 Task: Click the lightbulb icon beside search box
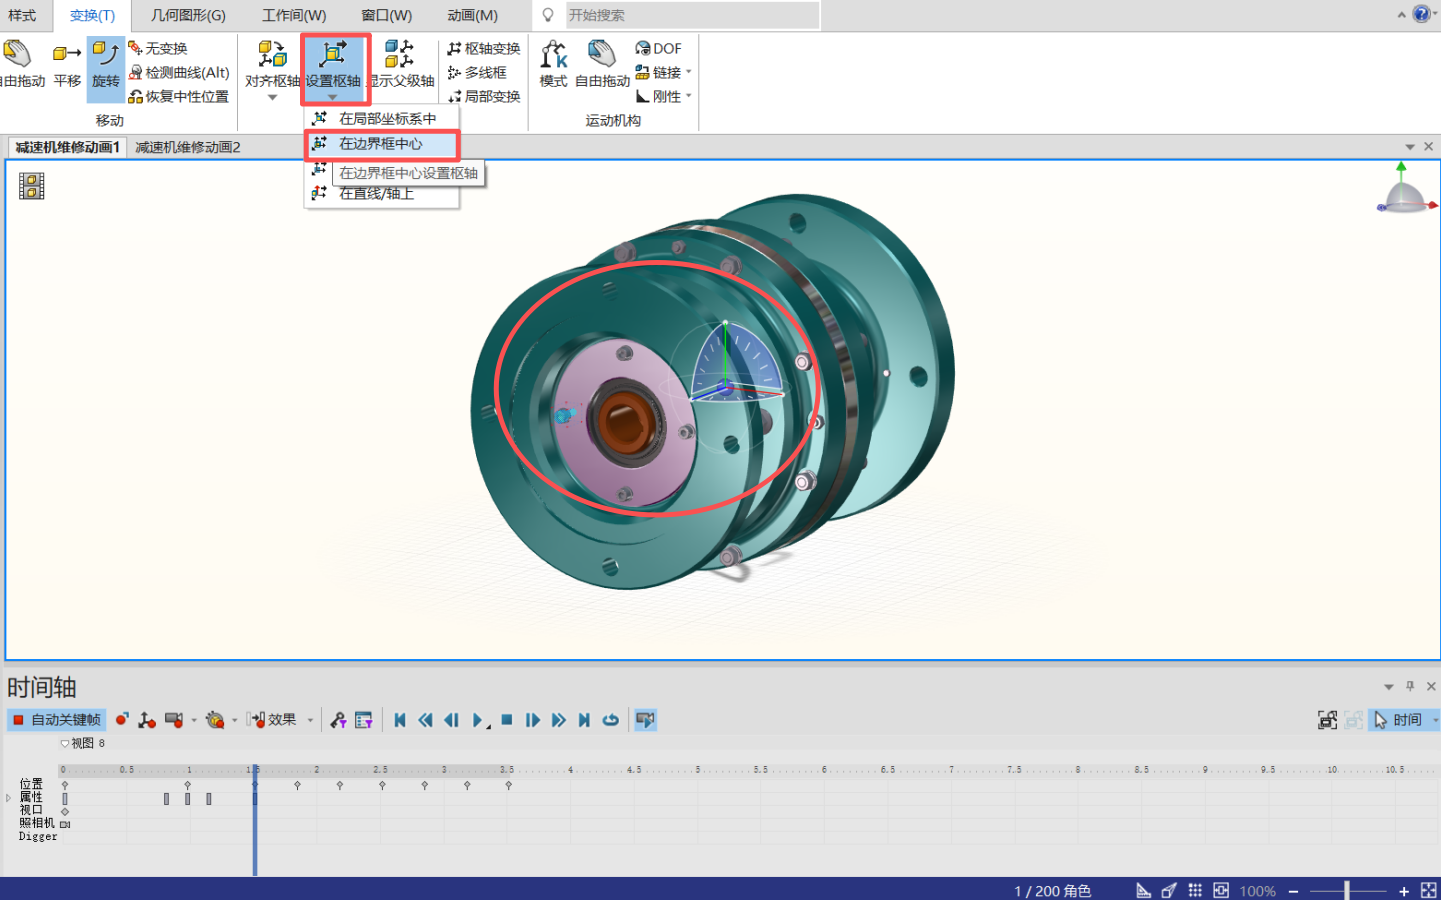pos(548,15)
